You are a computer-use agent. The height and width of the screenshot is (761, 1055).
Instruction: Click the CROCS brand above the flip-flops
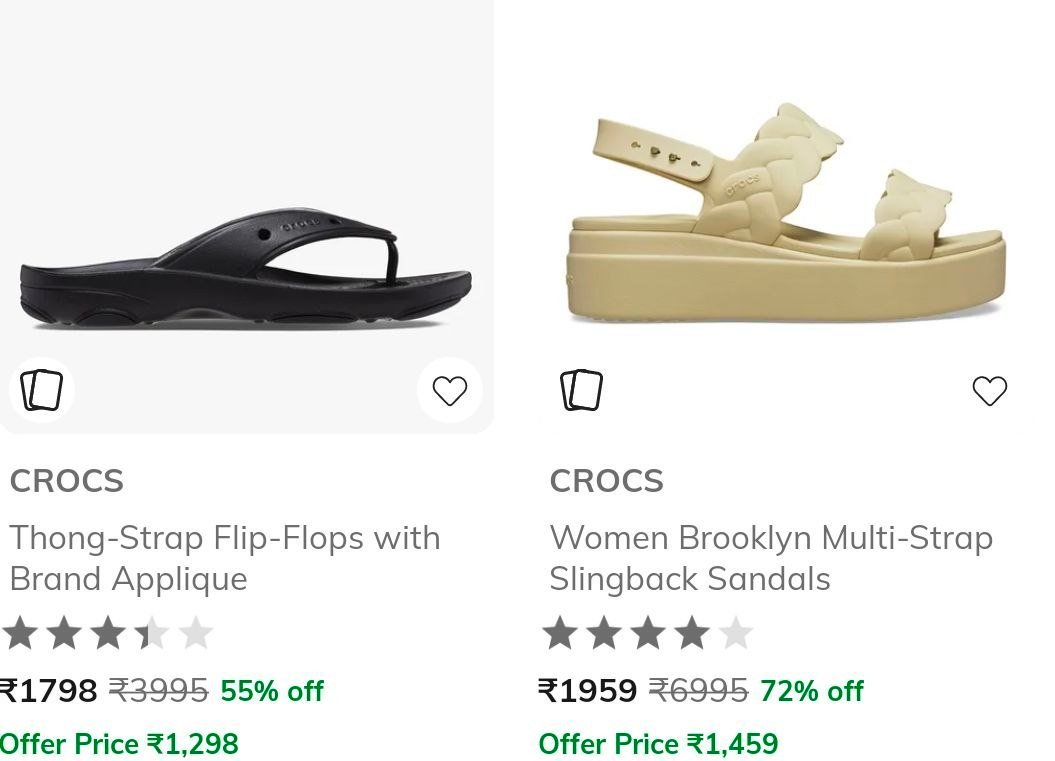point(67,481)
